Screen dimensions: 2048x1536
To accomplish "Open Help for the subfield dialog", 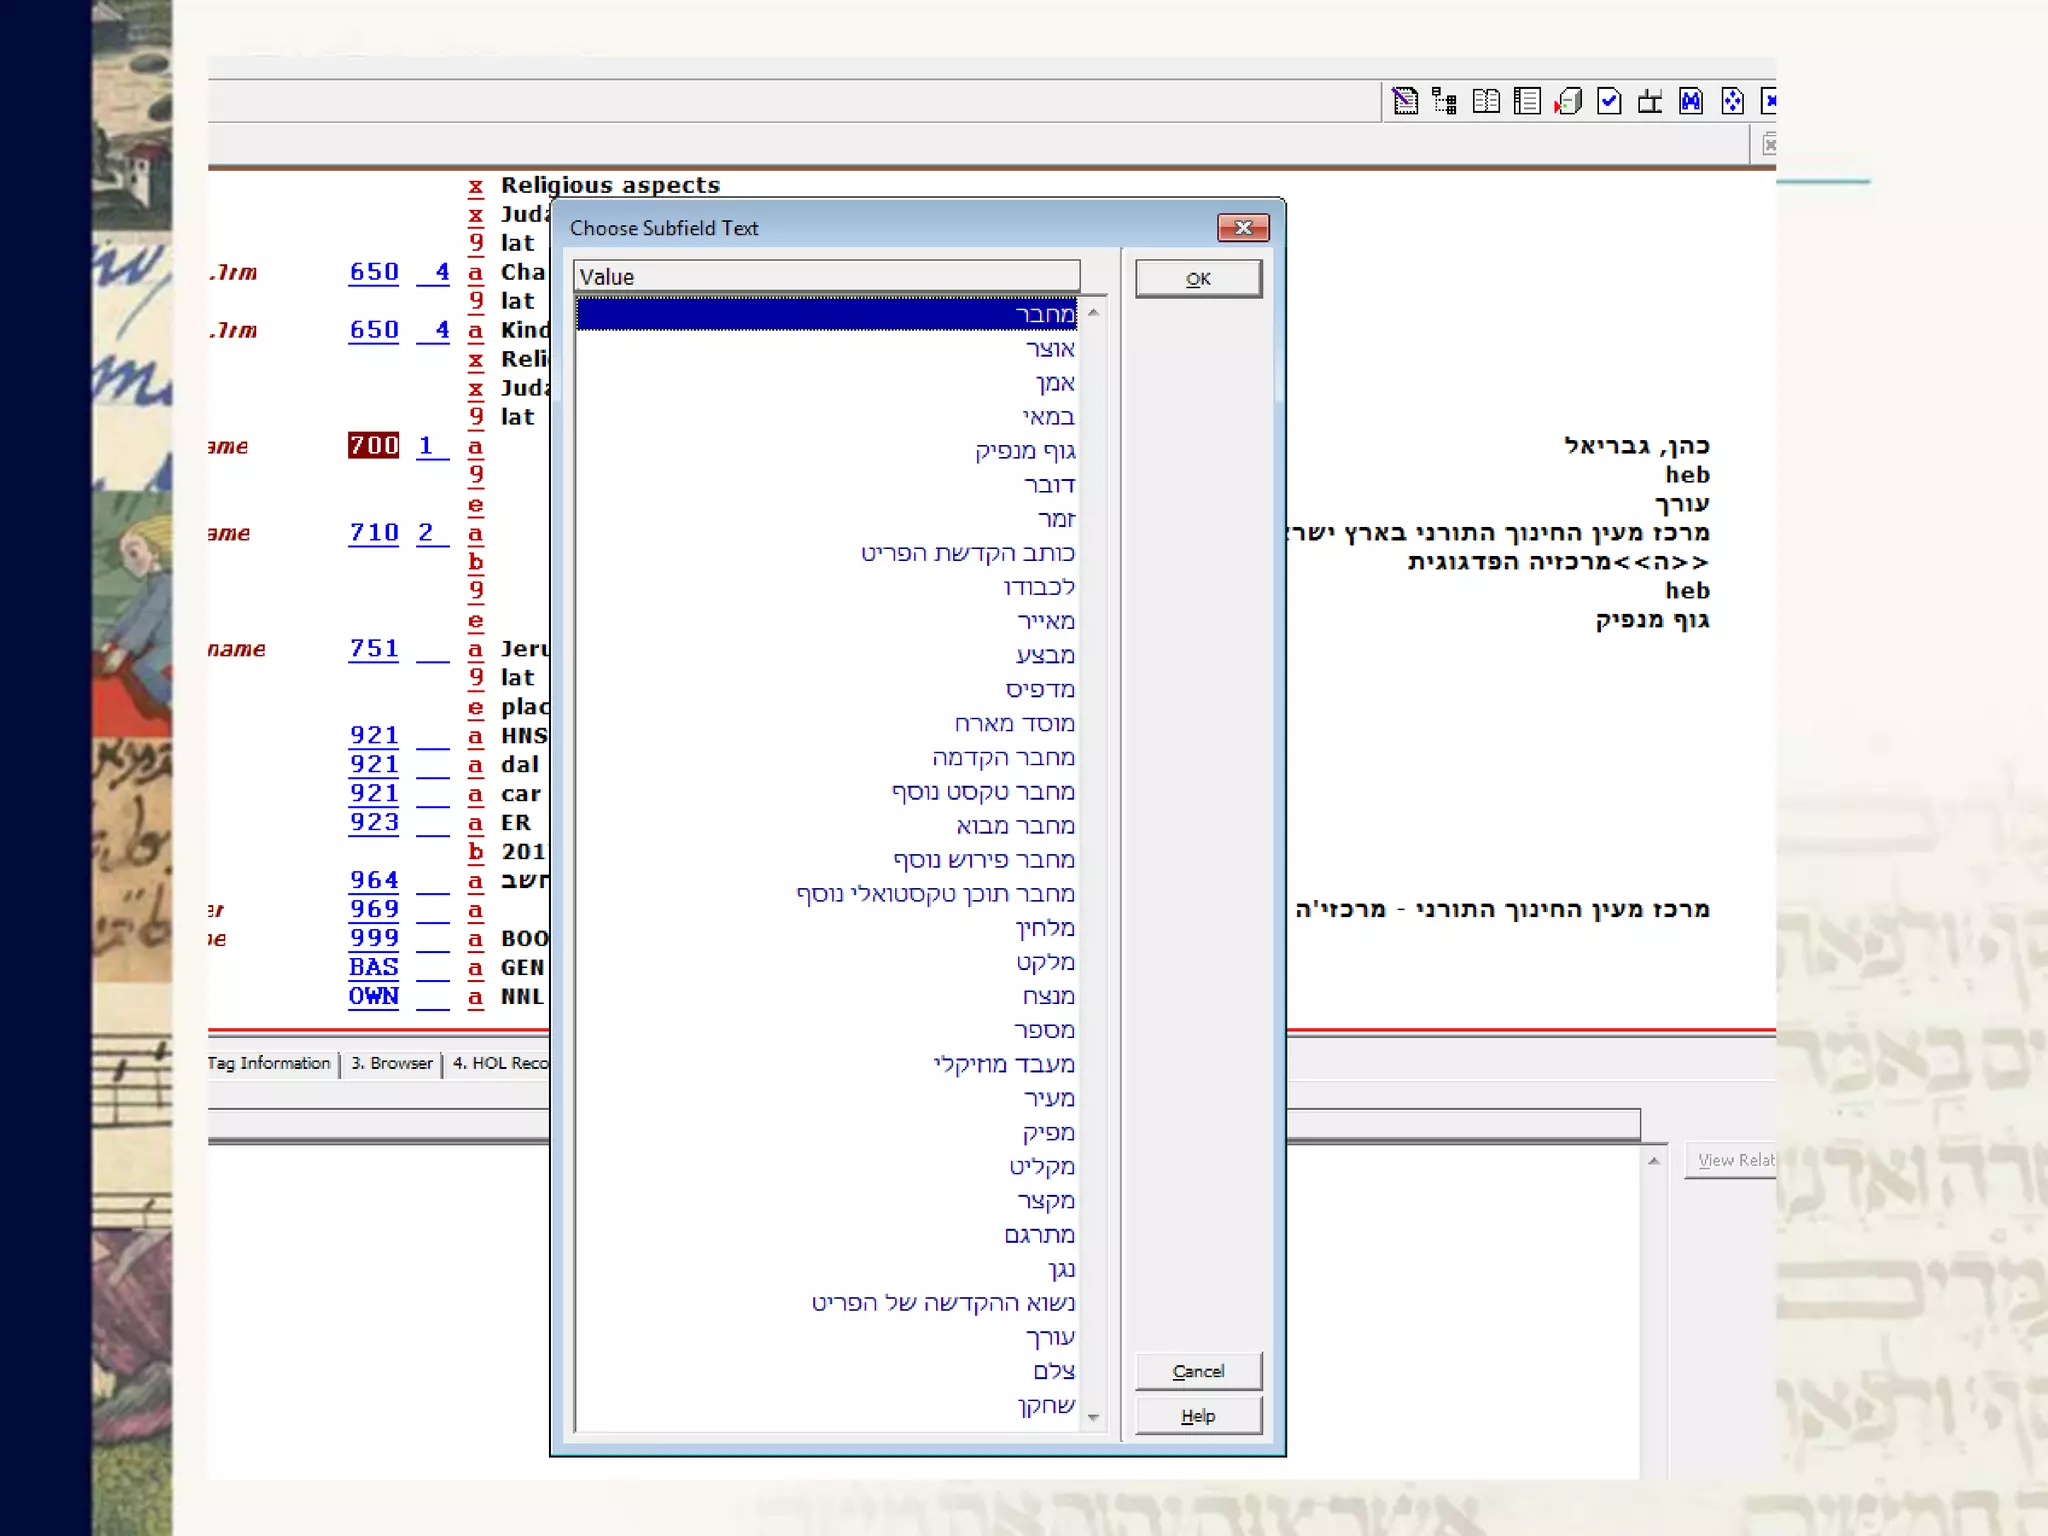I will [x=1198, y=1416].
